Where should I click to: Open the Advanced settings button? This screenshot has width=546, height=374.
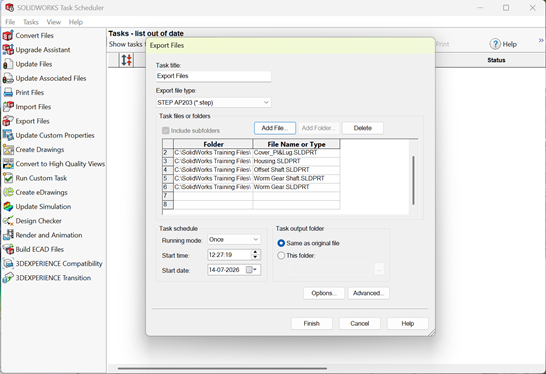[x=368, y=293]
